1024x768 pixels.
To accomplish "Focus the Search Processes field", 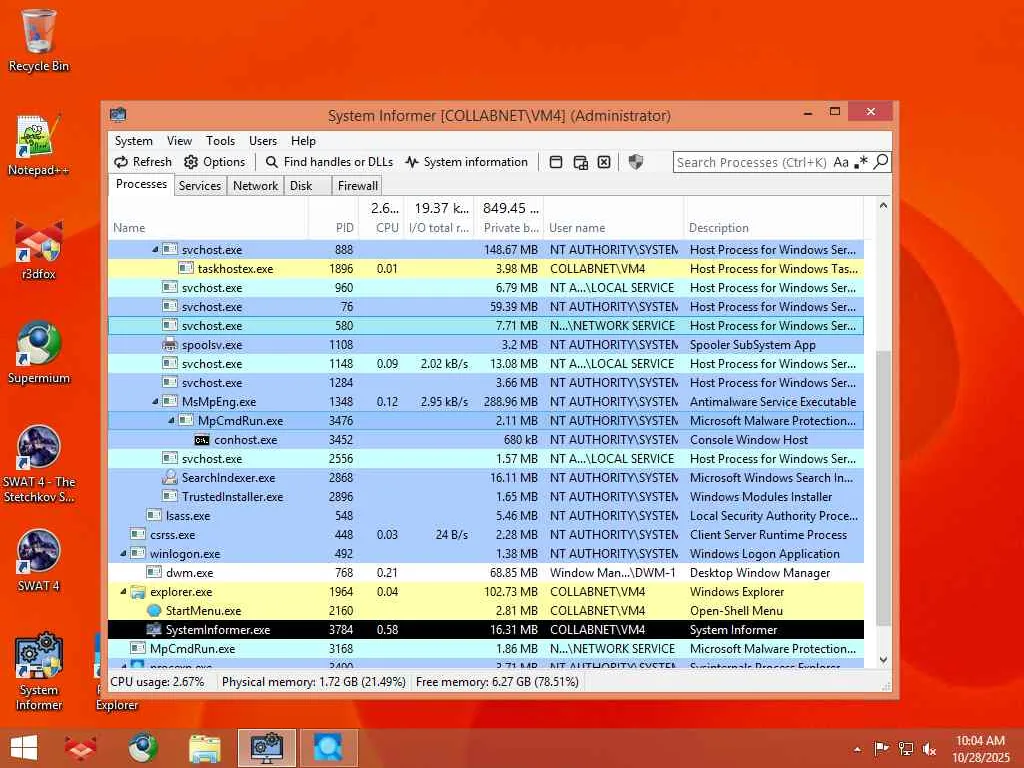I will tap(752, 162).
